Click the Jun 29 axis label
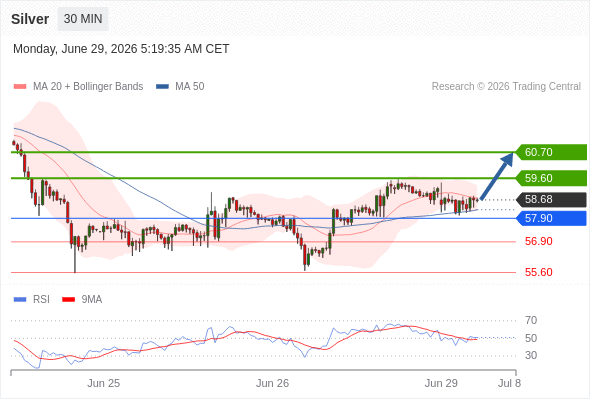Image resolution: width=590 pixels, height=400 pixels. coord(441,383)
